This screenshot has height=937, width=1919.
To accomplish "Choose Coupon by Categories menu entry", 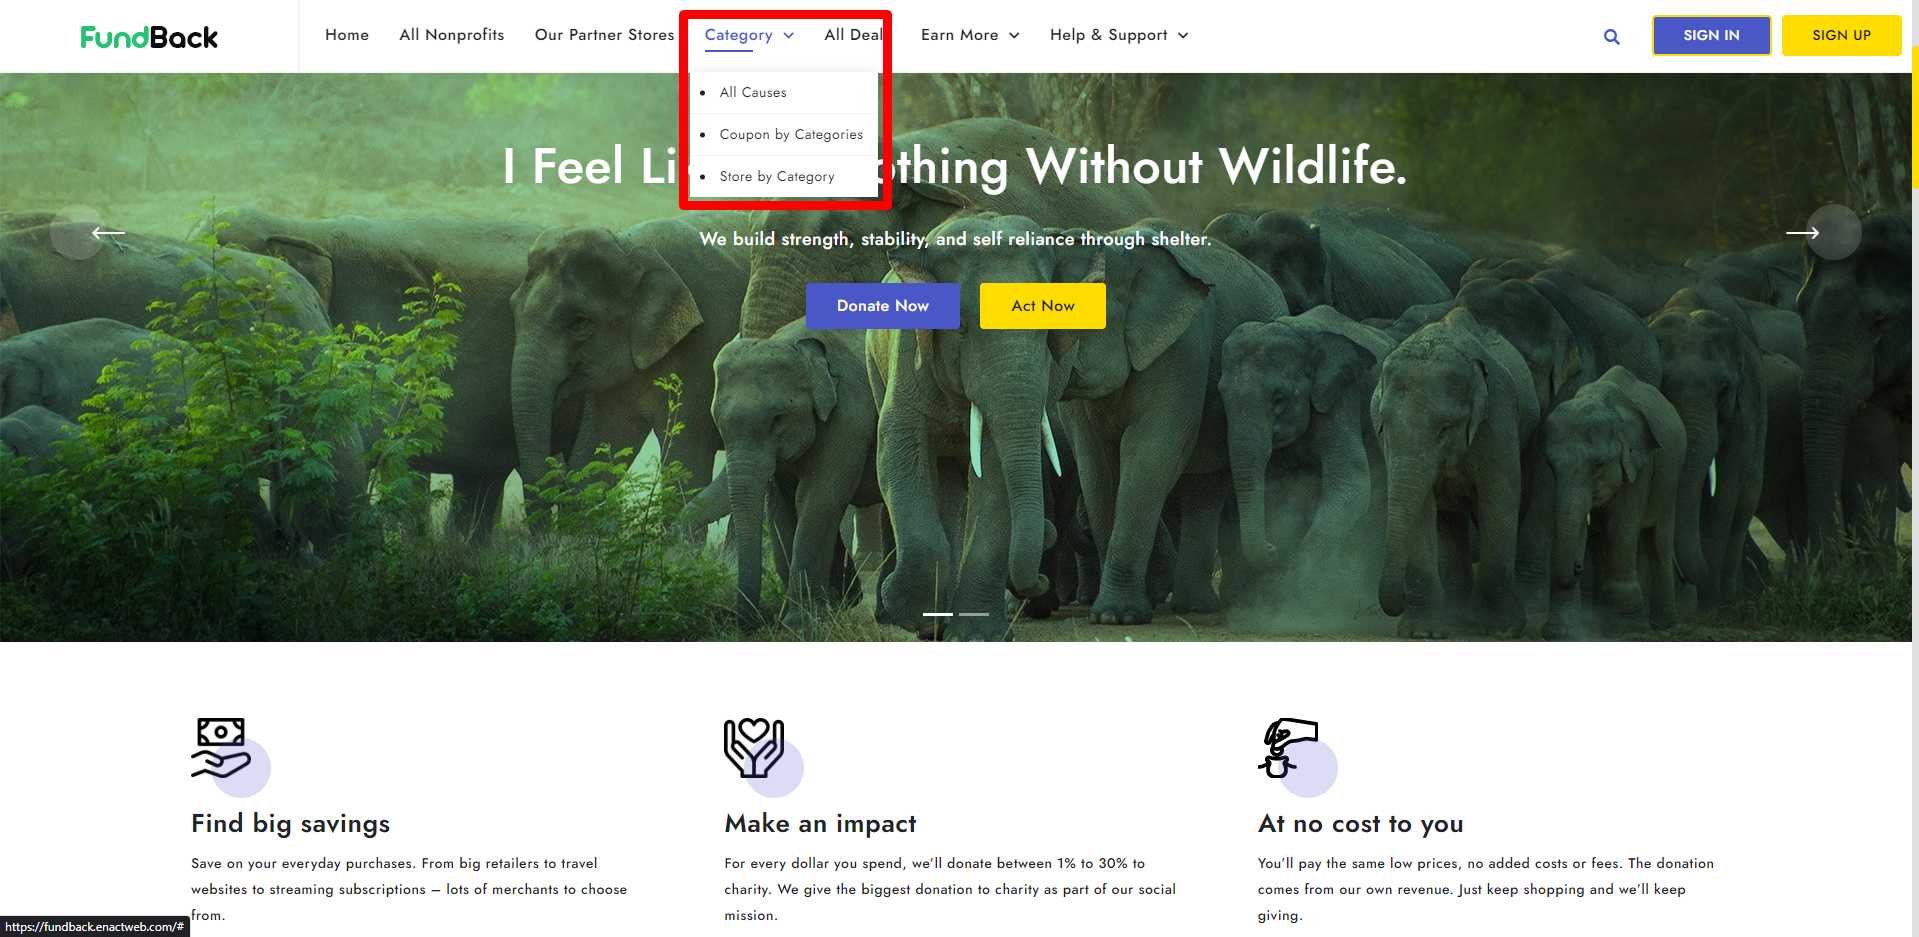I will 791,134.
